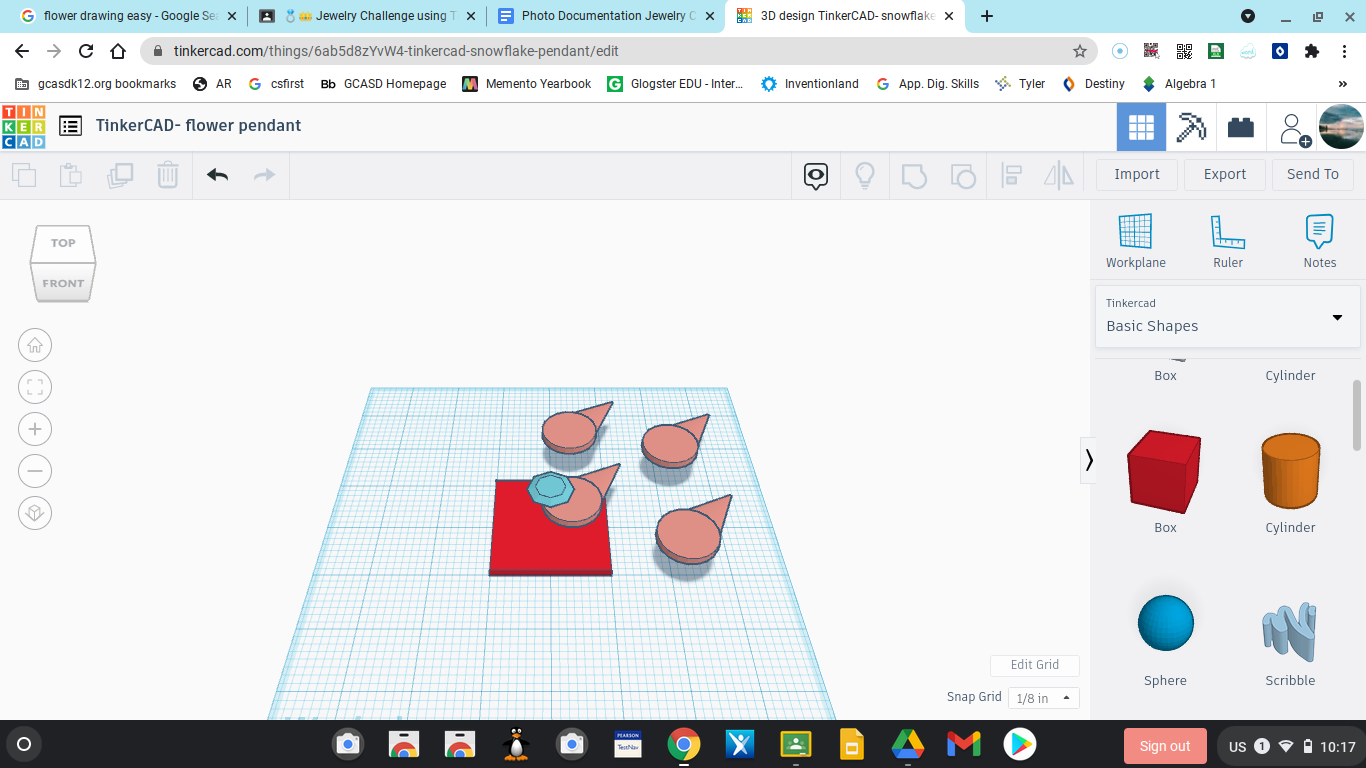
Task: Click the browser back arrow
Action: [22, 51]
